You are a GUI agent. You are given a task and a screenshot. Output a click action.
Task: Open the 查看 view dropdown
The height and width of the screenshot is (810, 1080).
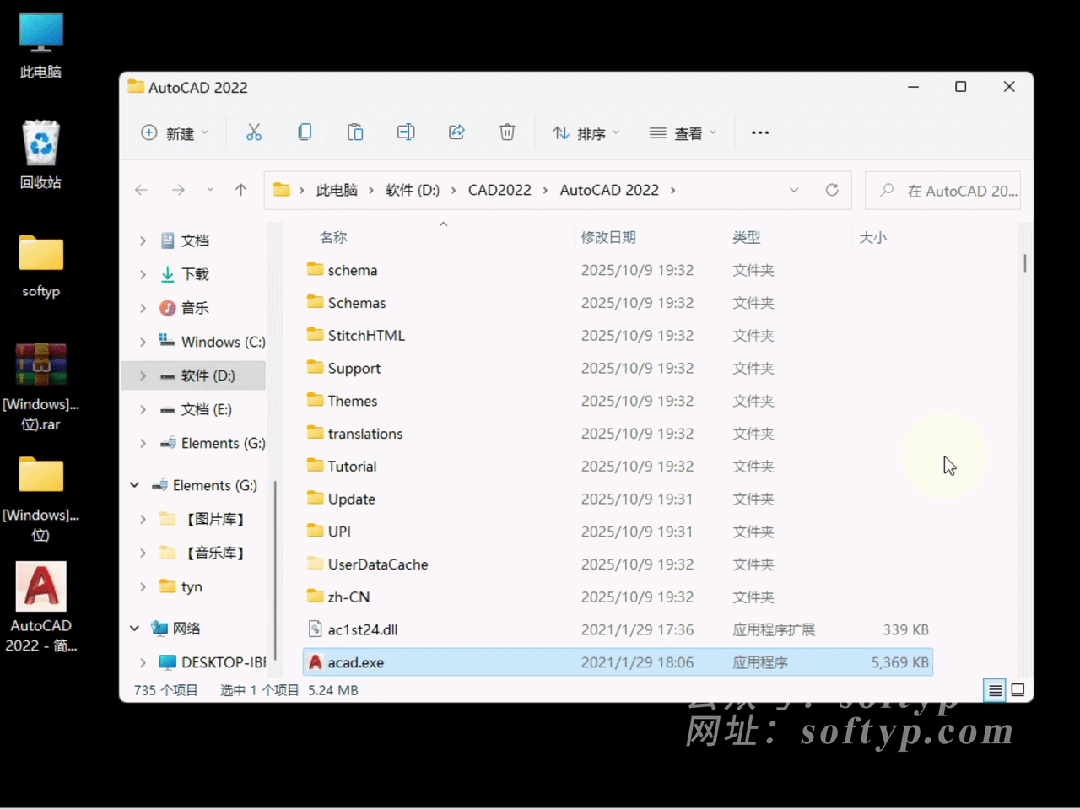pyautogui.click(x=683, y=133)
